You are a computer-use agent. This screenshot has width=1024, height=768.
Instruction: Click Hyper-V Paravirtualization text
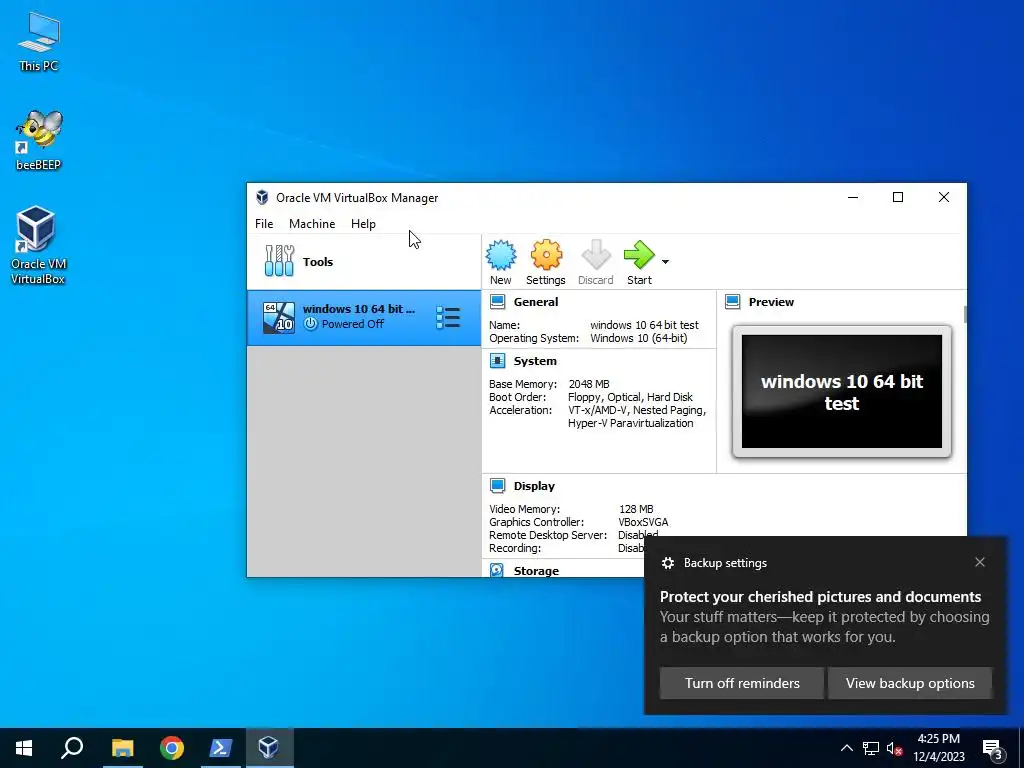[630, 423]
